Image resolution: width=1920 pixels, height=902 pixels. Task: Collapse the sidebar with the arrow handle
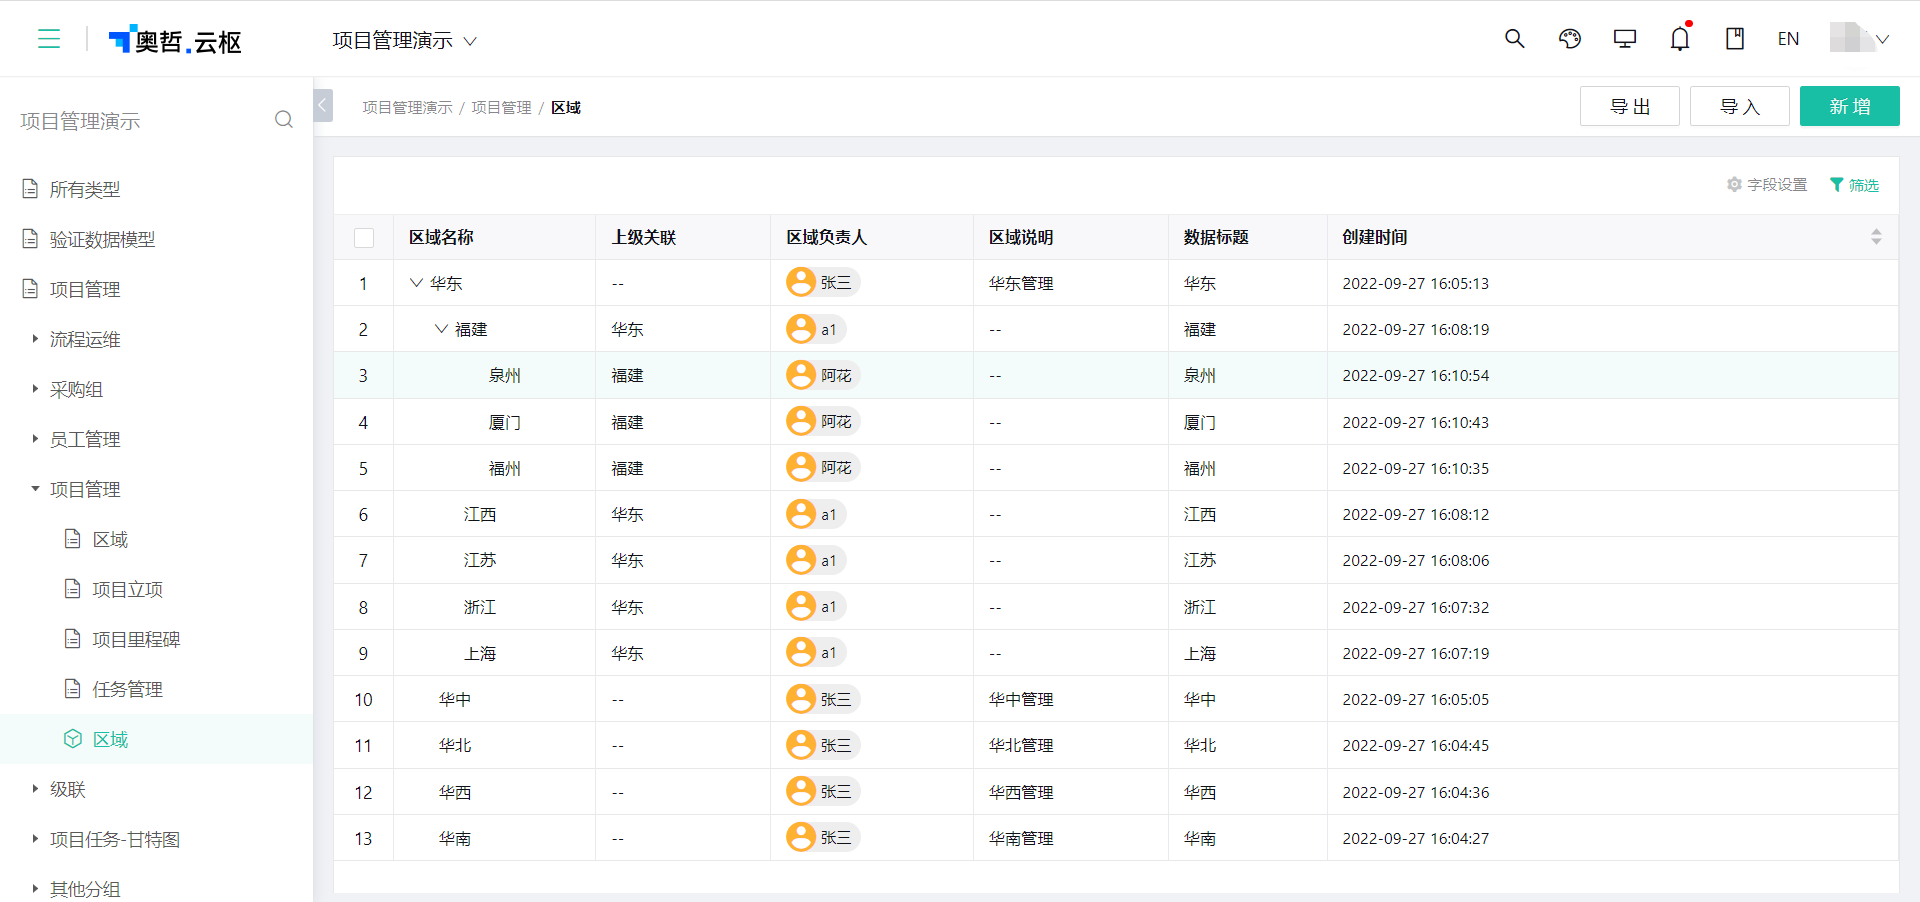(x=323, y=105)
